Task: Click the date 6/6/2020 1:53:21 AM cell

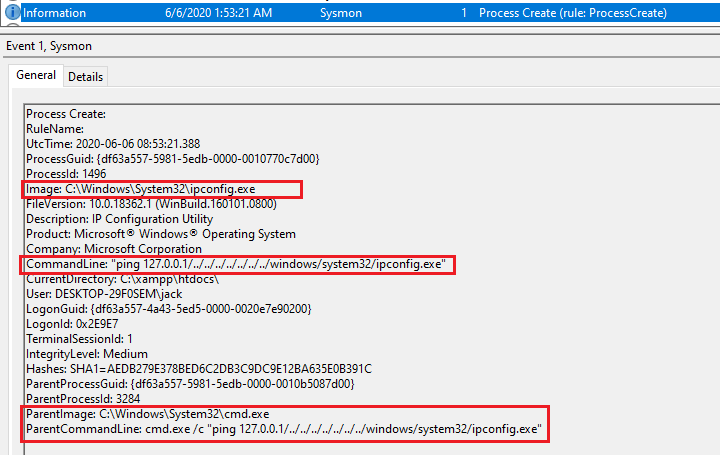Action: pos(219,13)
